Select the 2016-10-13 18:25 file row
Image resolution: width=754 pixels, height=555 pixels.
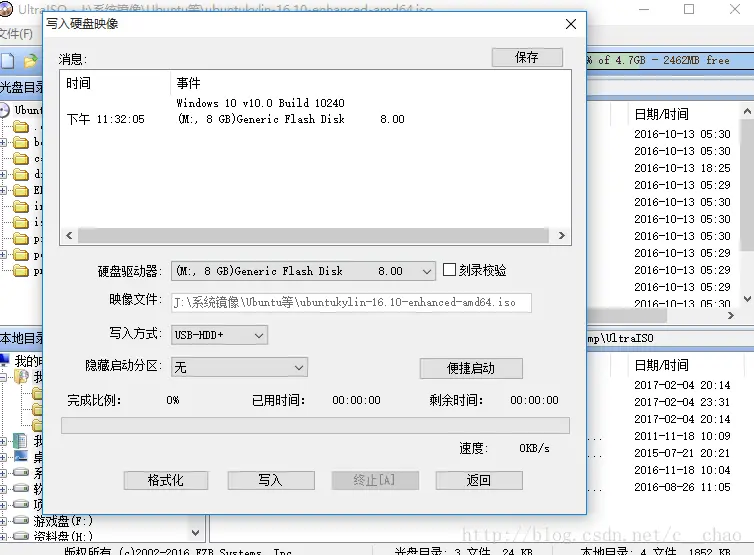[682, 168]
